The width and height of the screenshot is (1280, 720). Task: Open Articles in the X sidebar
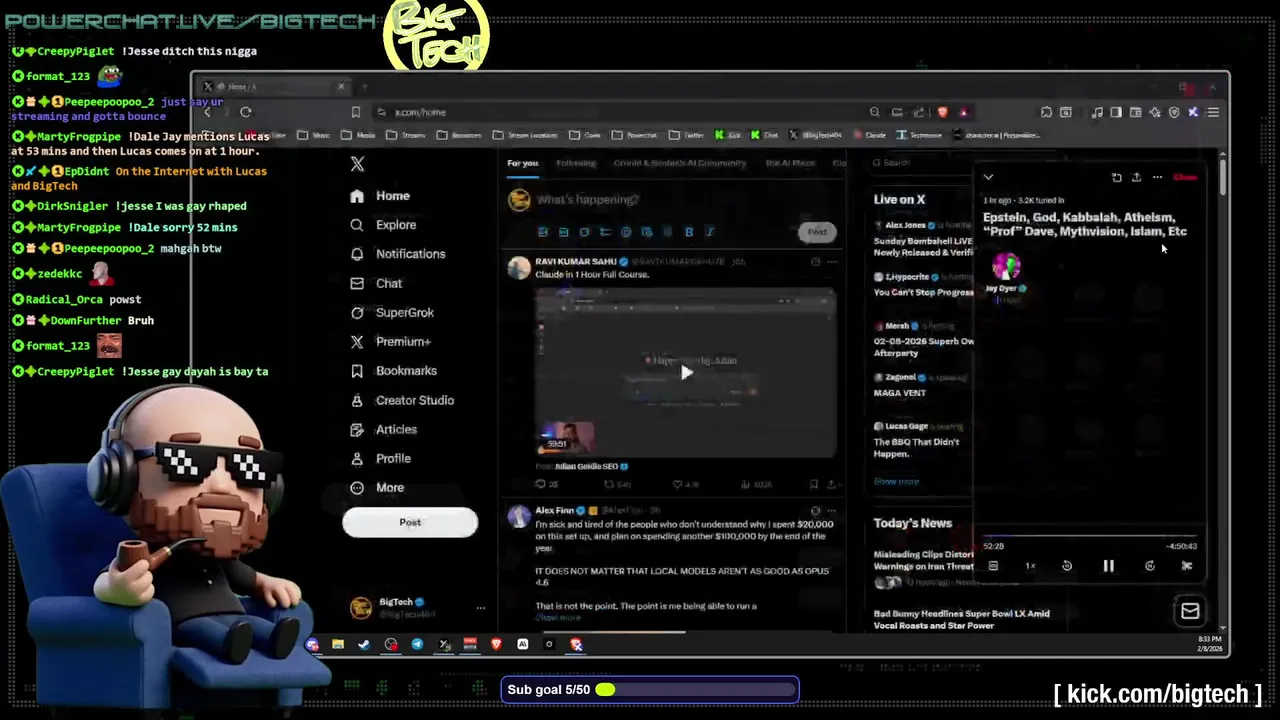coord(384,429)
